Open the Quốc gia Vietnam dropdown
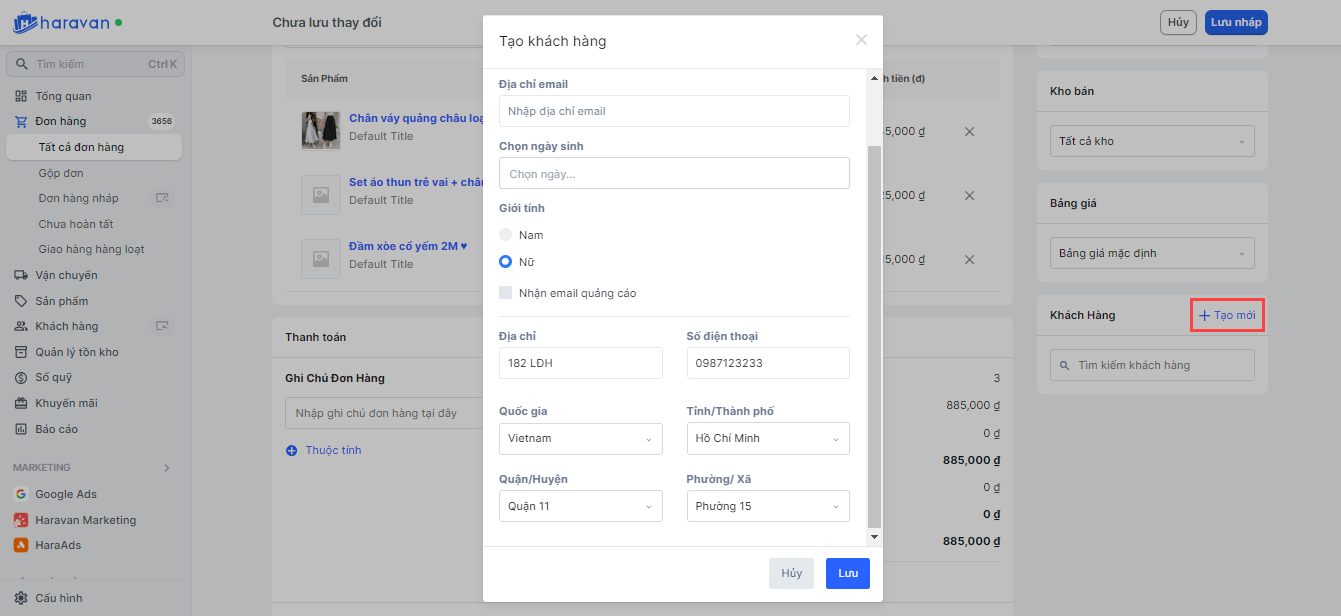 [x=580, y=438]
